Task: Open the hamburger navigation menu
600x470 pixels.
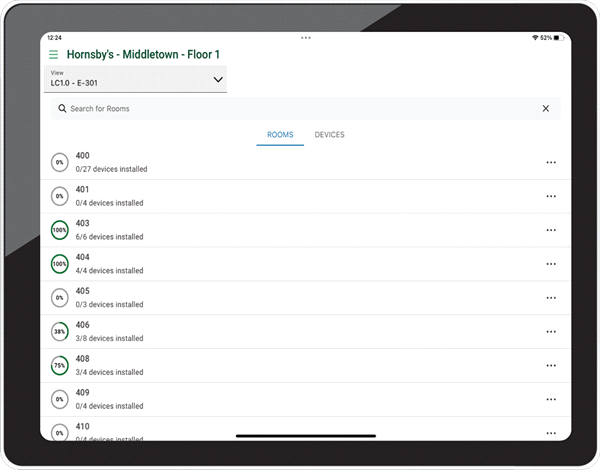Action: click(x=54, y=54)
